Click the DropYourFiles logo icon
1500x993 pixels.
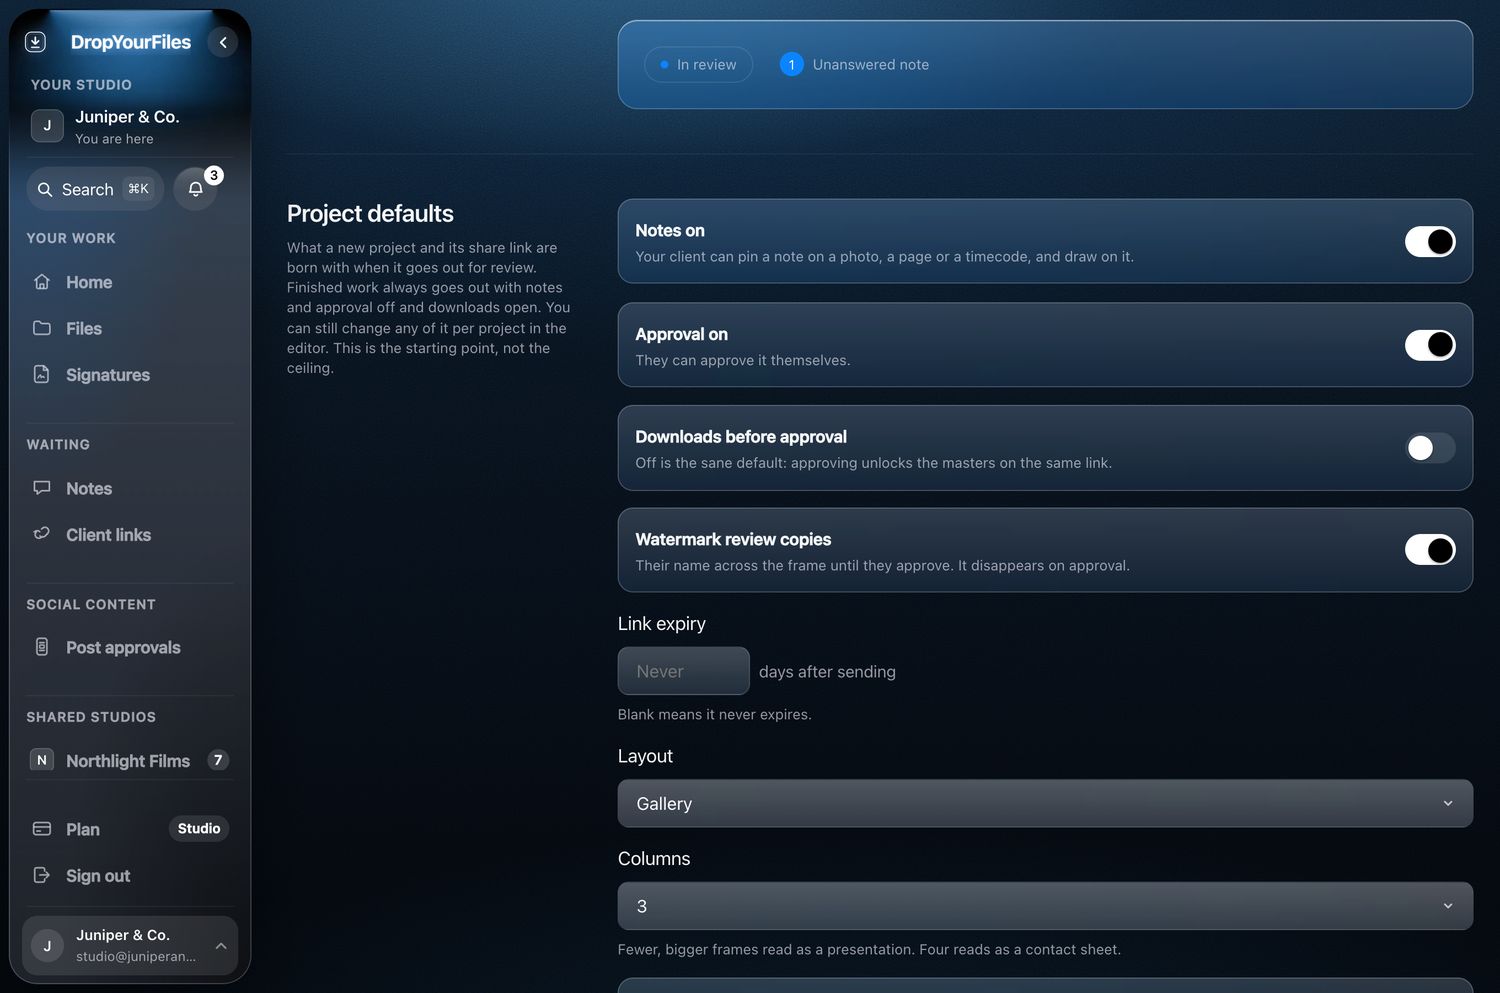(x=35, y=42)
